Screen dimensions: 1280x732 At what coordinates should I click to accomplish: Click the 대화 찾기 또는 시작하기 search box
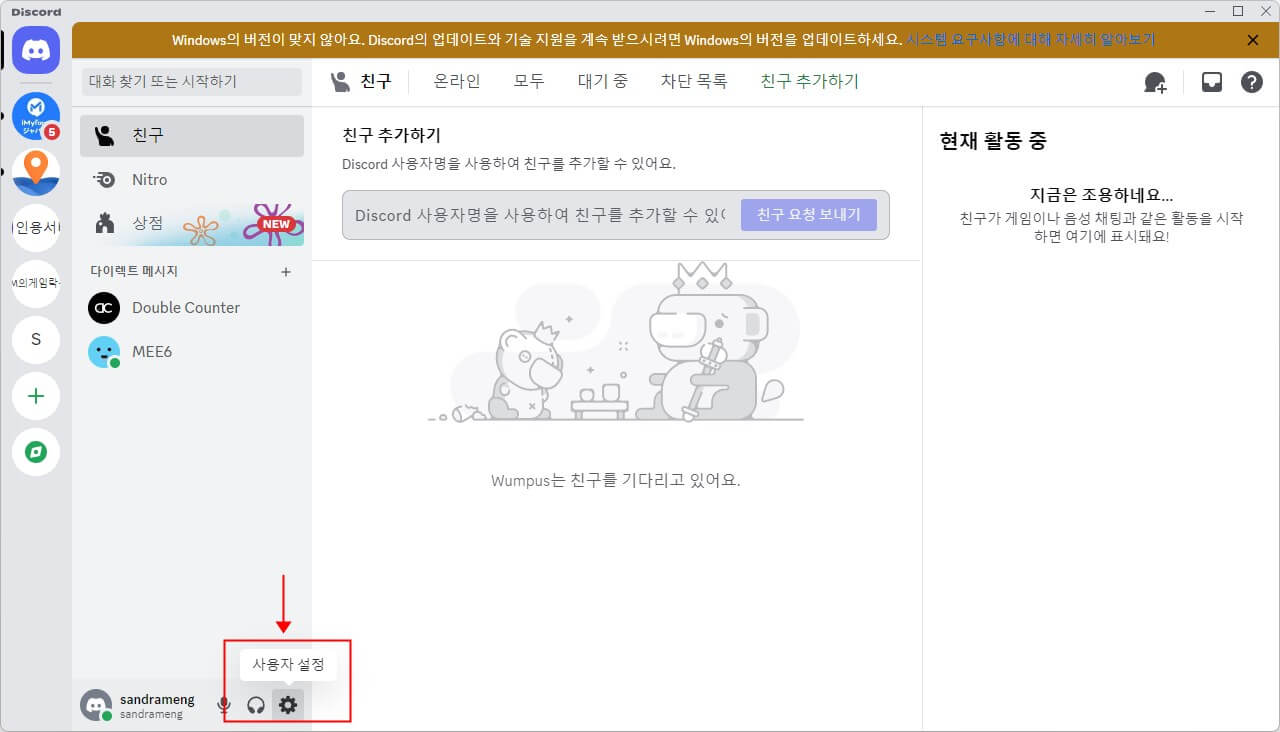click(192, 81)
